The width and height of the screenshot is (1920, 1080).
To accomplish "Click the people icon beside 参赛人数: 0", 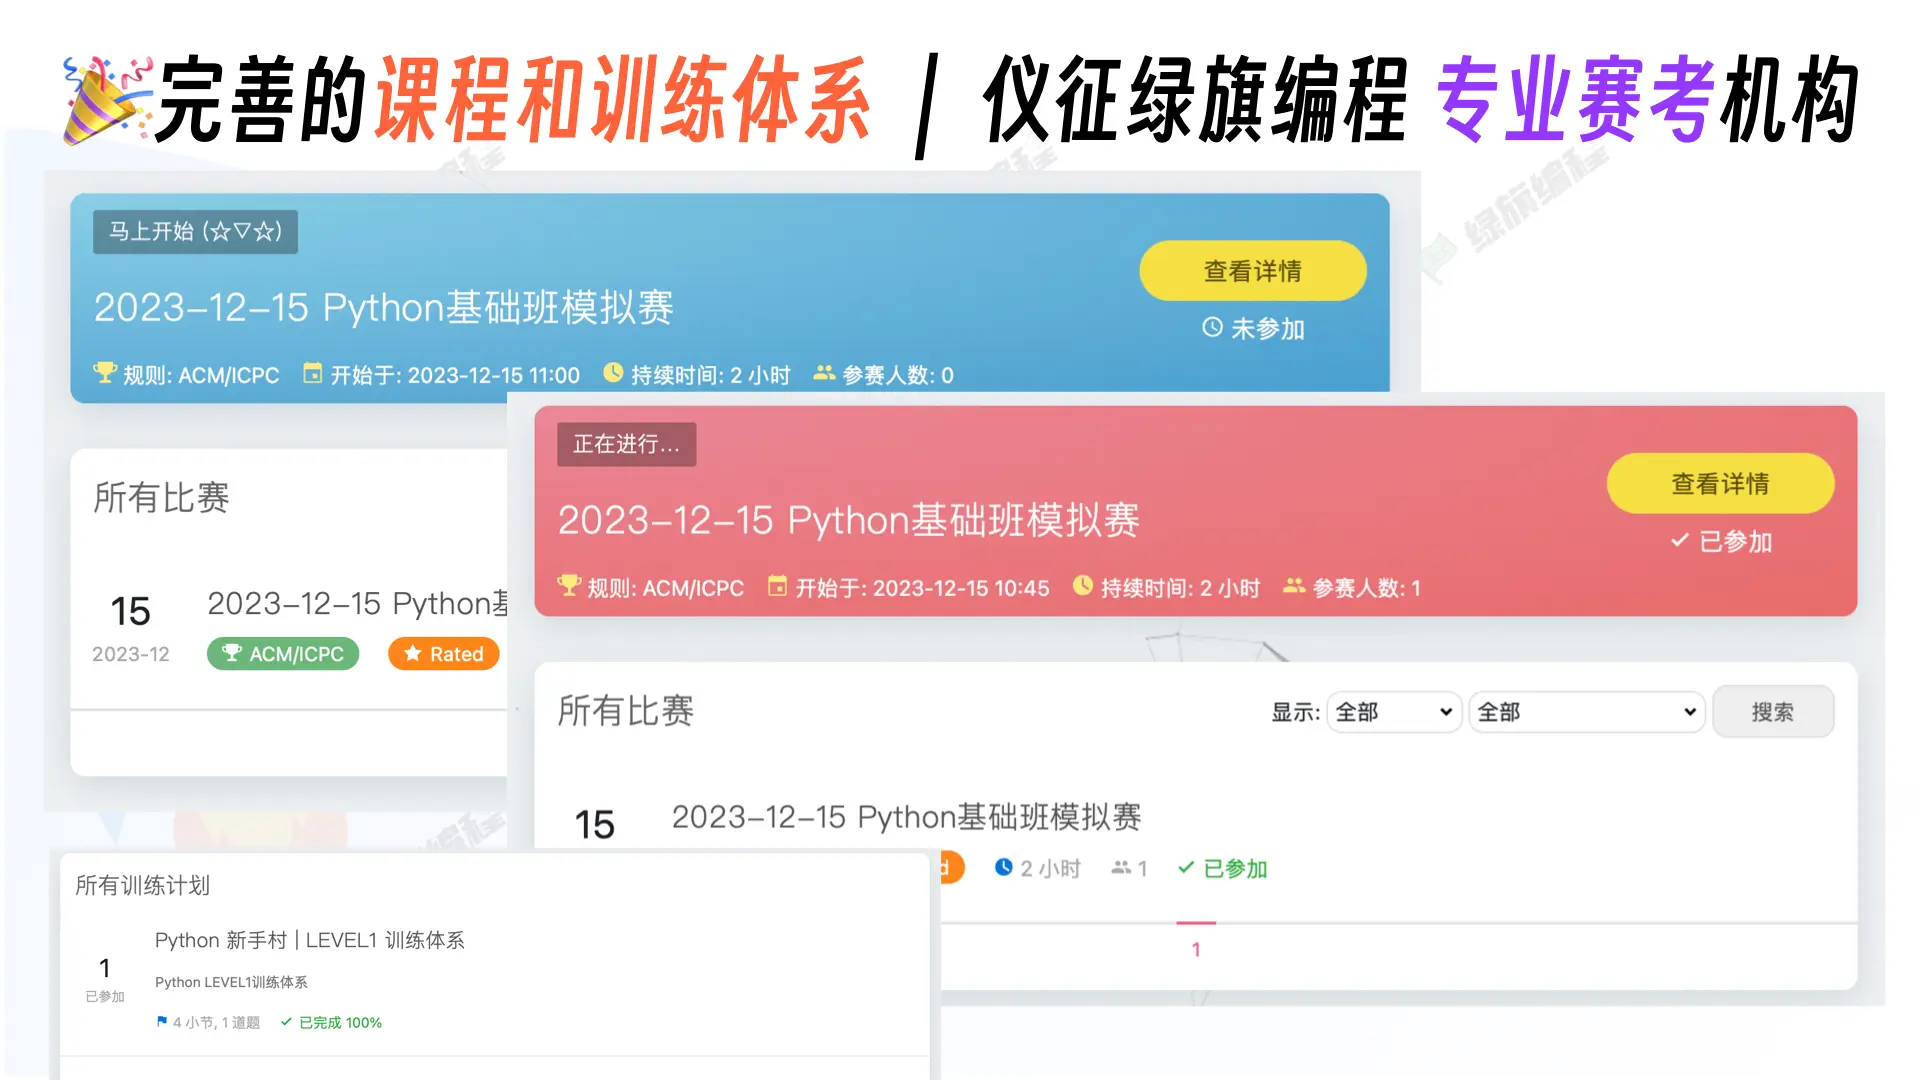I will tap(824, 373).
